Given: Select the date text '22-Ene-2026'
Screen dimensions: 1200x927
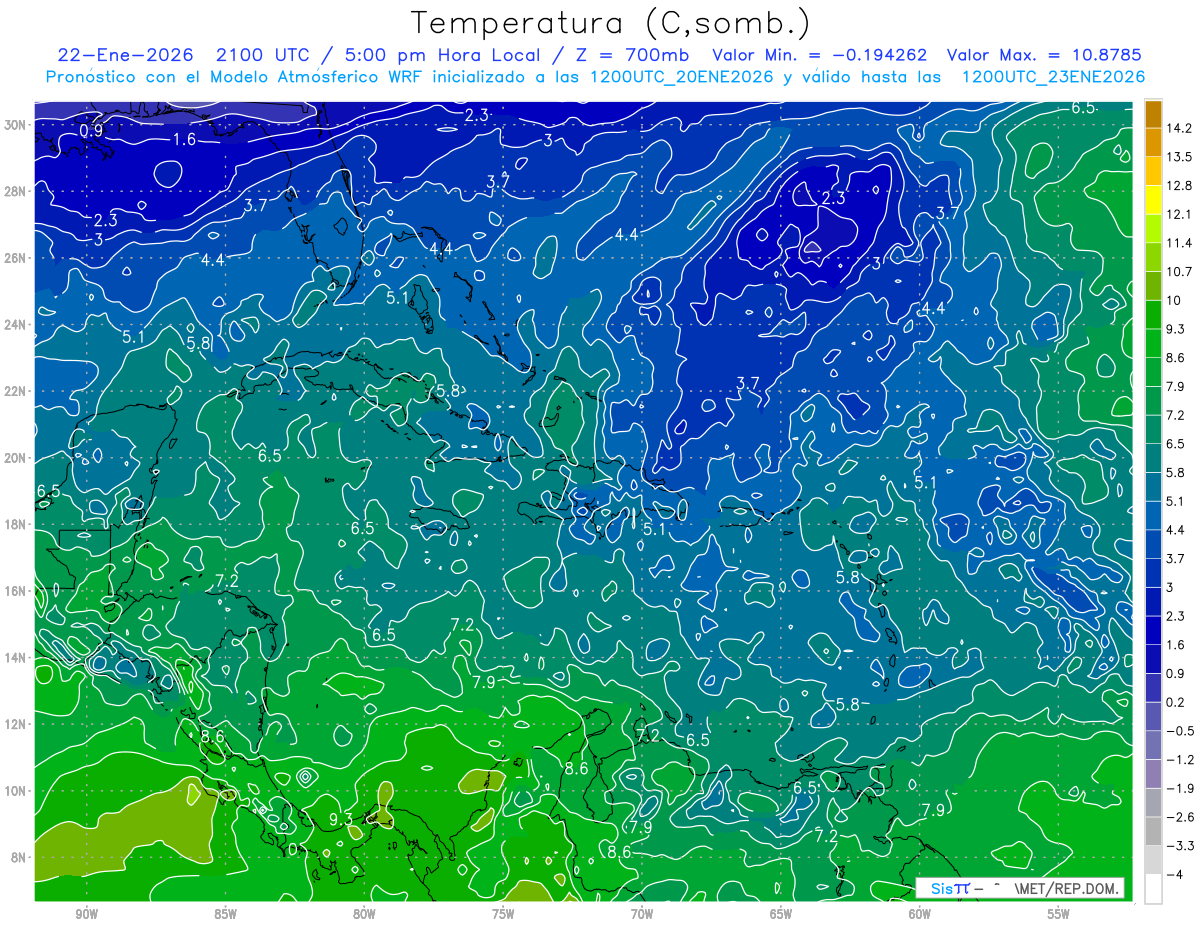Looking at the screenshot, I should tap(125, 55).
